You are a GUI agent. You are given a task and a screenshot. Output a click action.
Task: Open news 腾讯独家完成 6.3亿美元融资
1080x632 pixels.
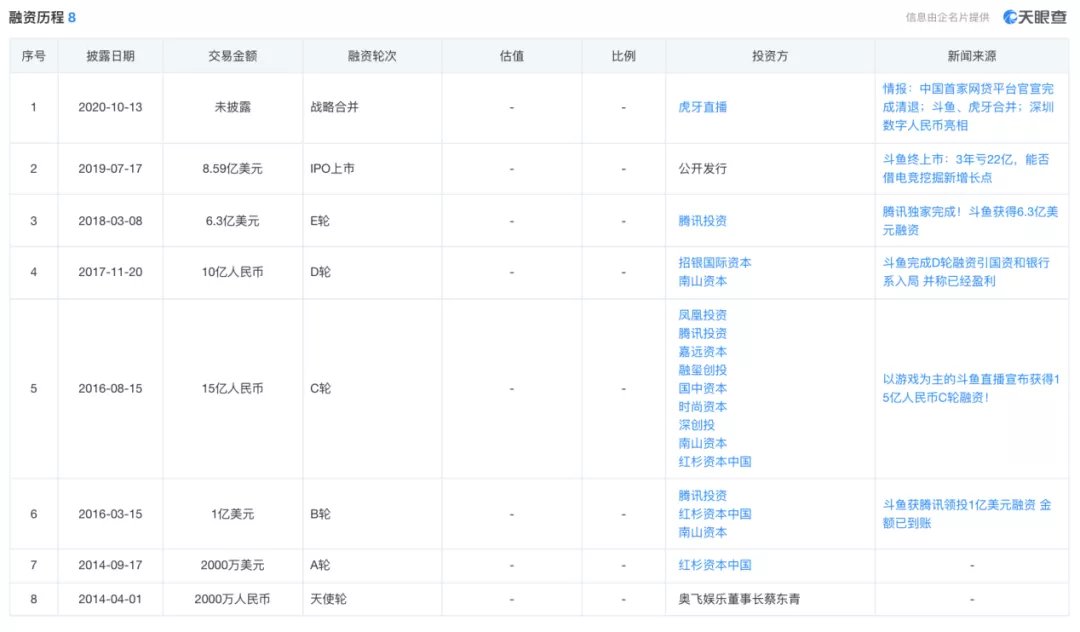click(970, 221)
